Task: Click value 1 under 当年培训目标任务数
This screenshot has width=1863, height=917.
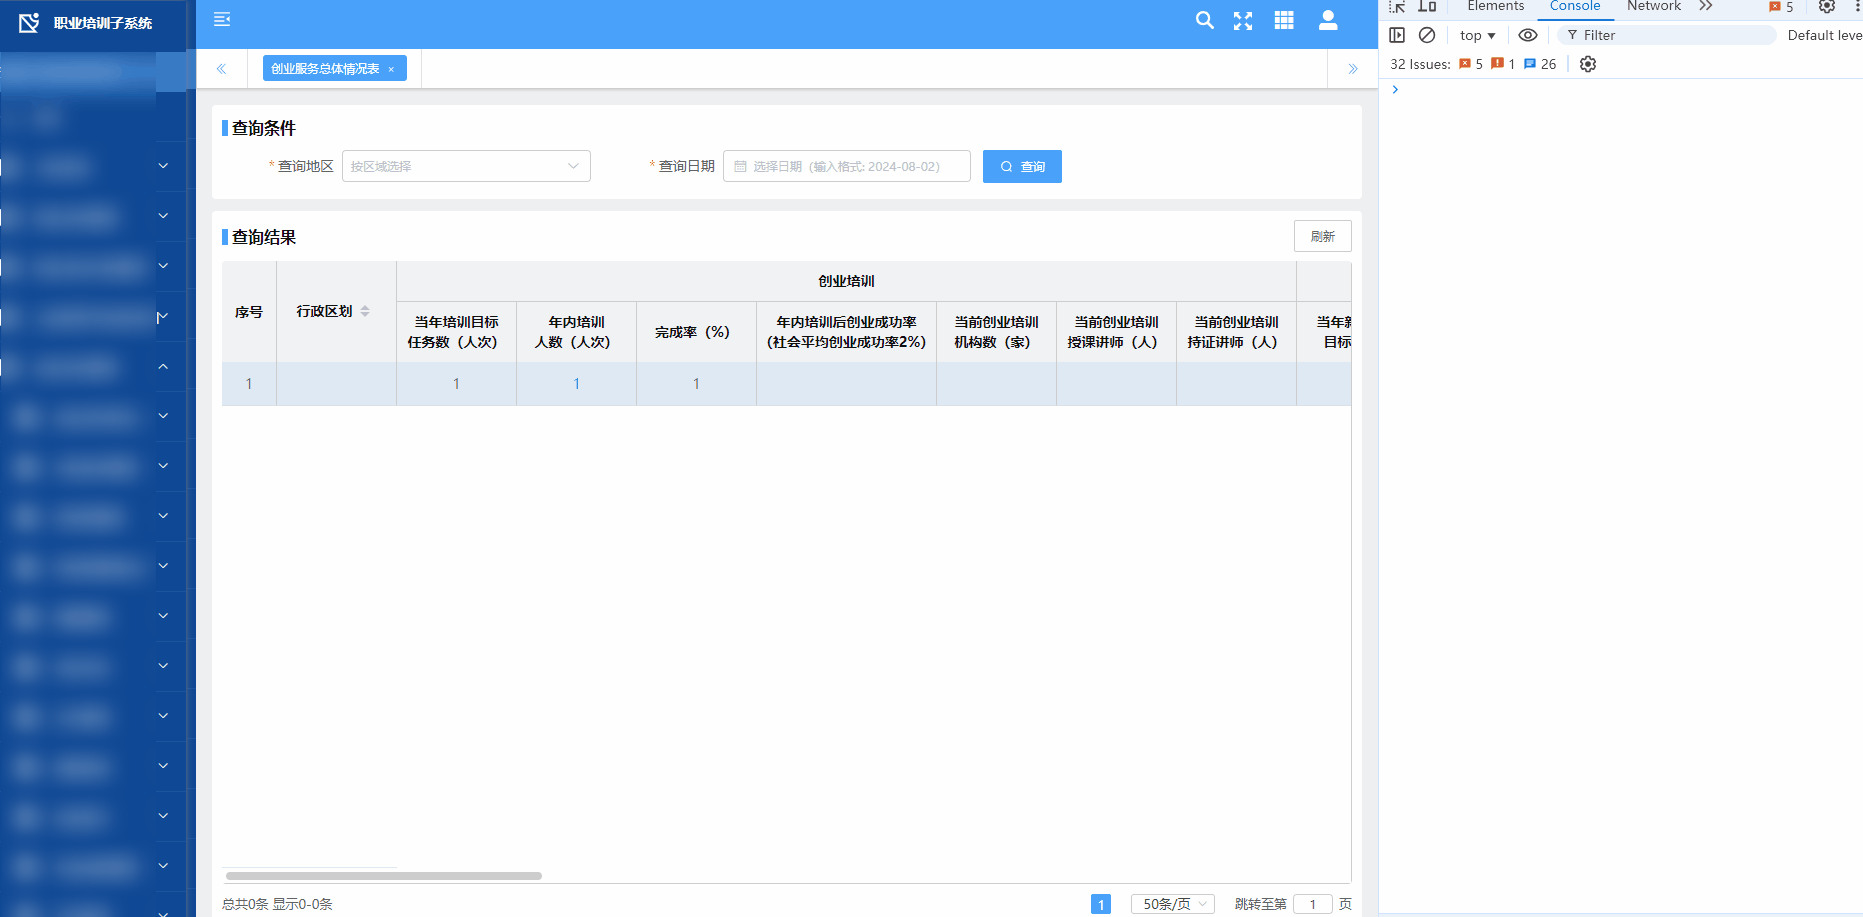Action: [456, 384]
